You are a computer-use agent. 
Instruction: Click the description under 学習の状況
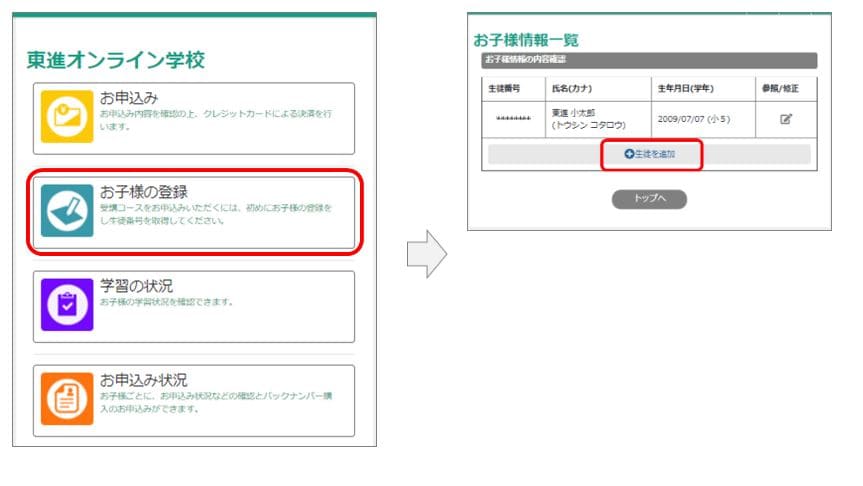(166, 302)
